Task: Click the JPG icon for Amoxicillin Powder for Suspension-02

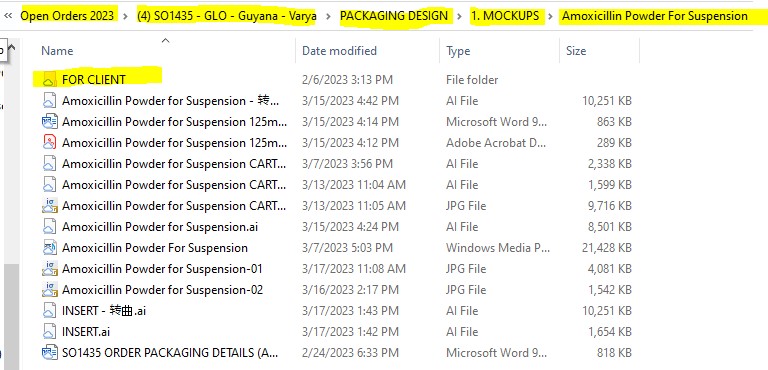Action: [50, 290]
